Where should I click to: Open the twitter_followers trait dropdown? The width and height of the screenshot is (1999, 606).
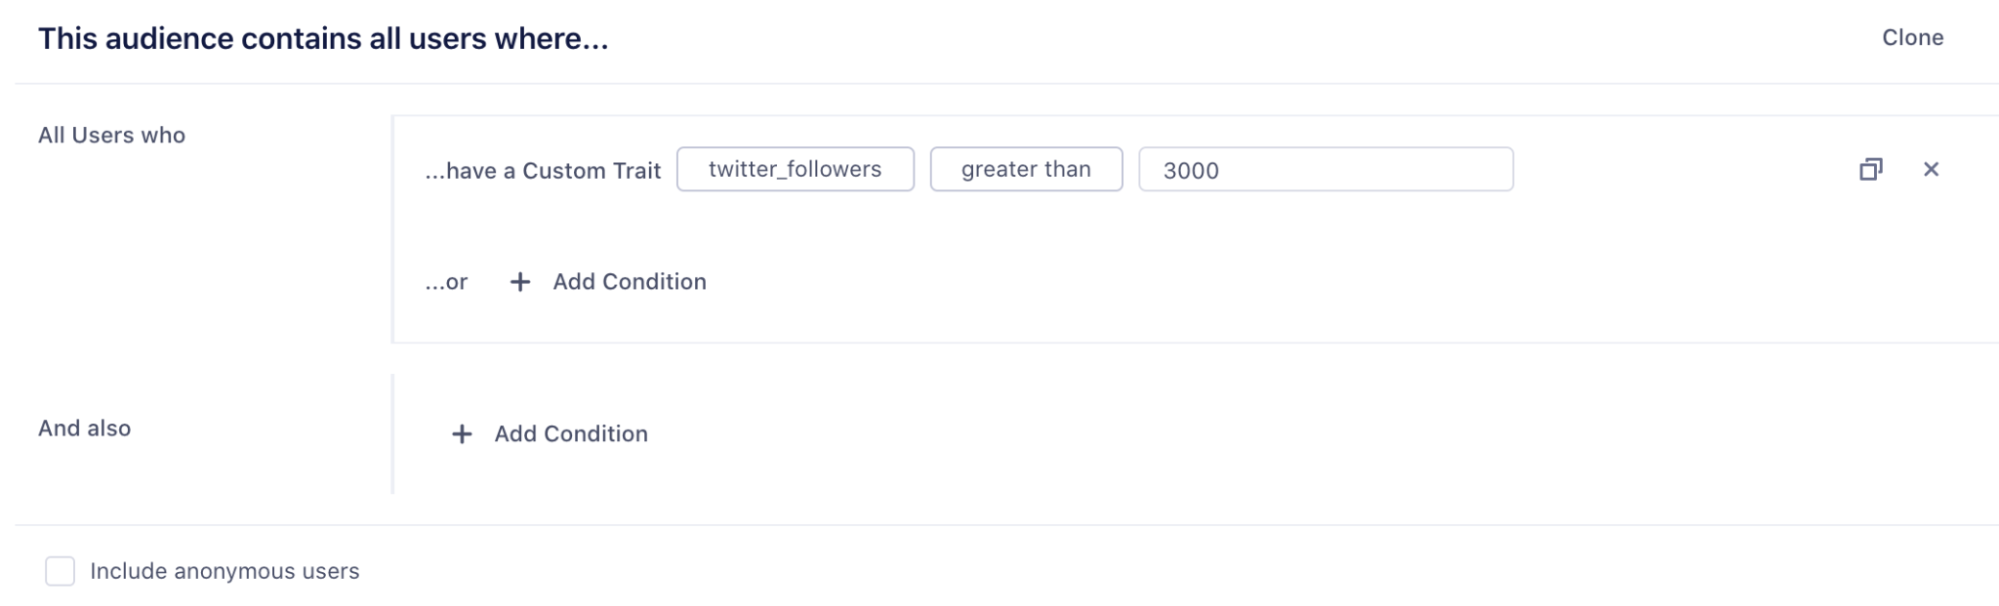click(x=795, y=169)
